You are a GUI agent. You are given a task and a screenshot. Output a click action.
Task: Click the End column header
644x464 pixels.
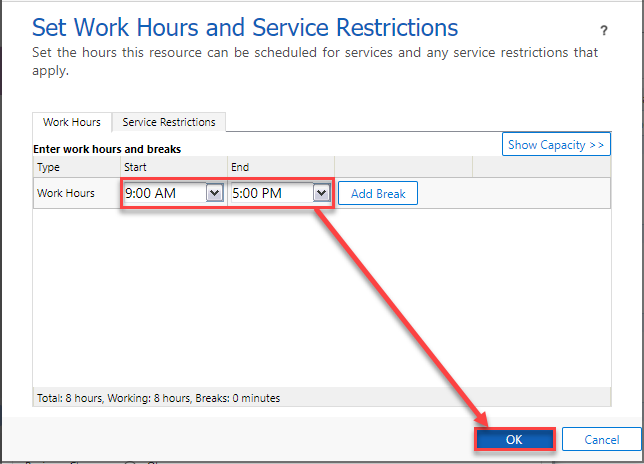tap(240, 167)
